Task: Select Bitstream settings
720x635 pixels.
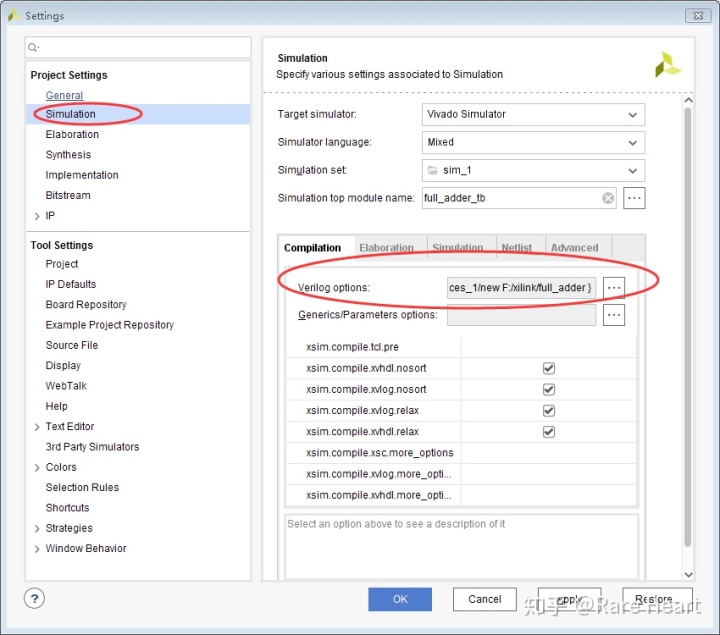Action: pyautogui.click(x=68, y=195)
